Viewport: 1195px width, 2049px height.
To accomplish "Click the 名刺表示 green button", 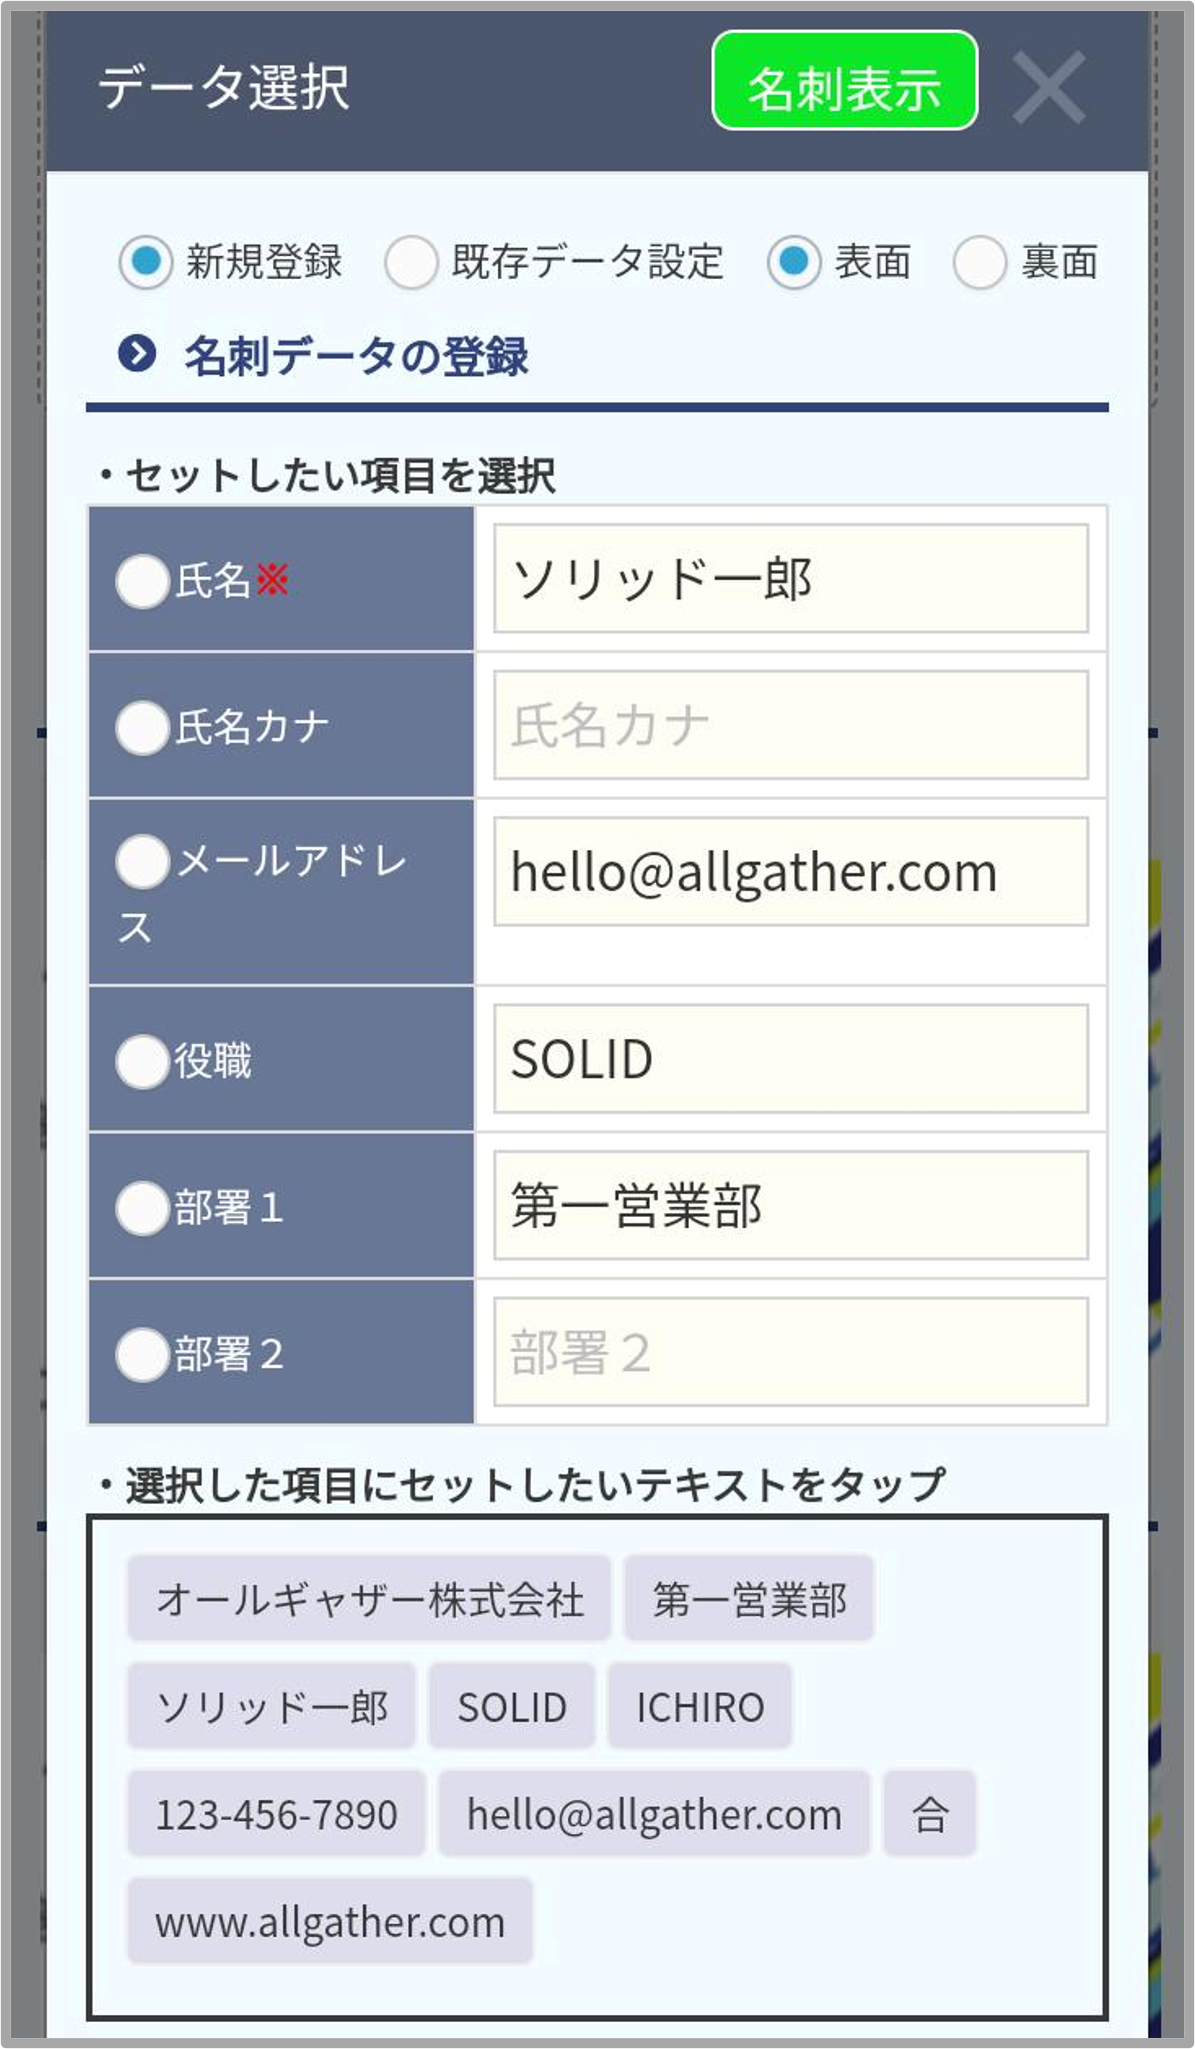I will point(844,81).
